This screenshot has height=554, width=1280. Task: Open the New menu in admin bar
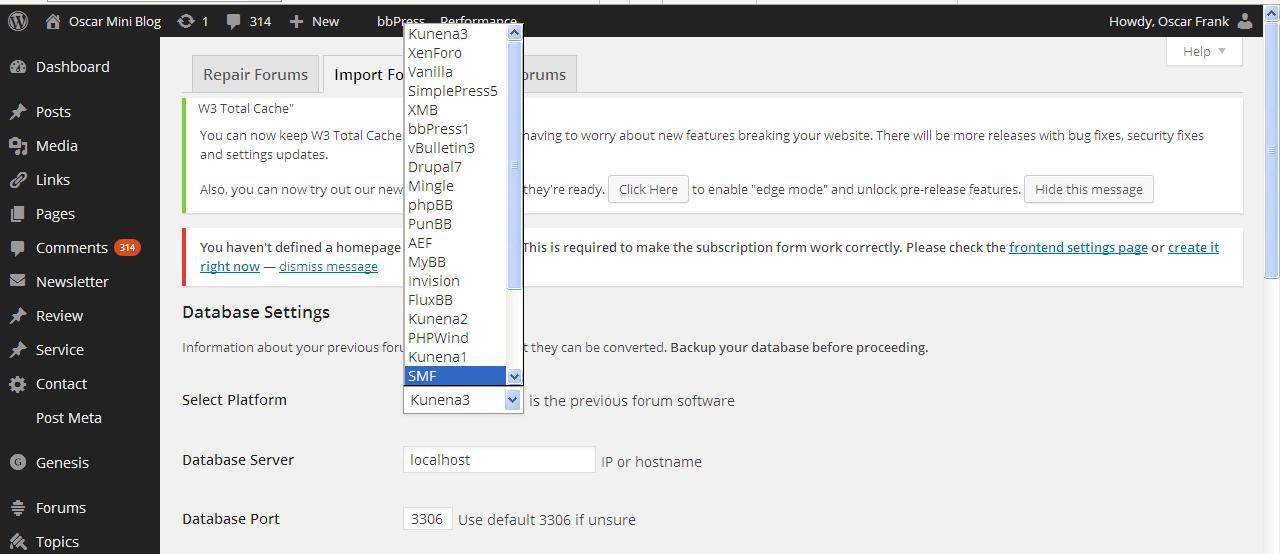(314, 21)
